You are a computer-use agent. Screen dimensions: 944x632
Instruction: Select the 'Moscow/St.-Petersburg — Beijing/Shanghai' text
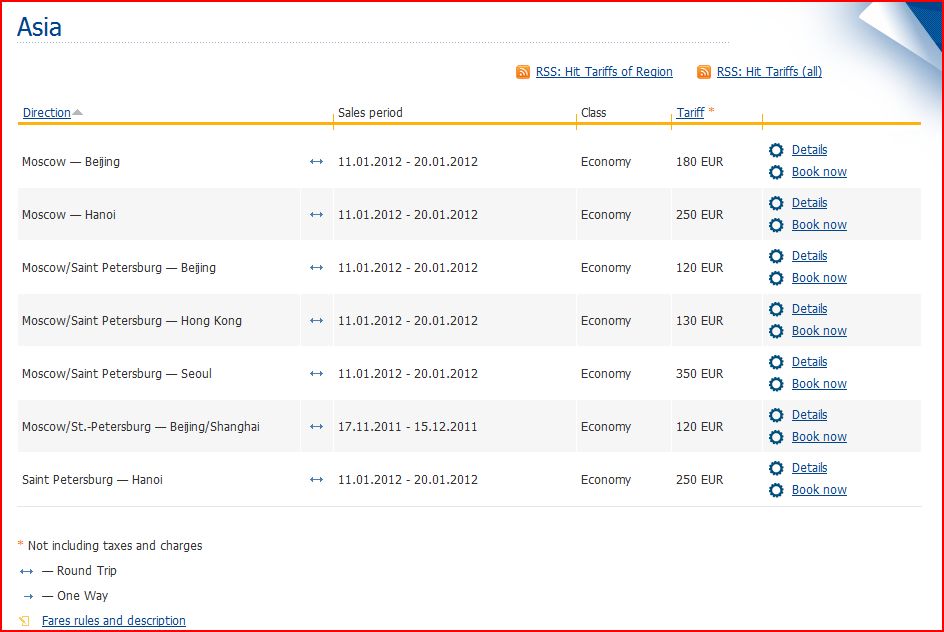(x=141, y=427)
